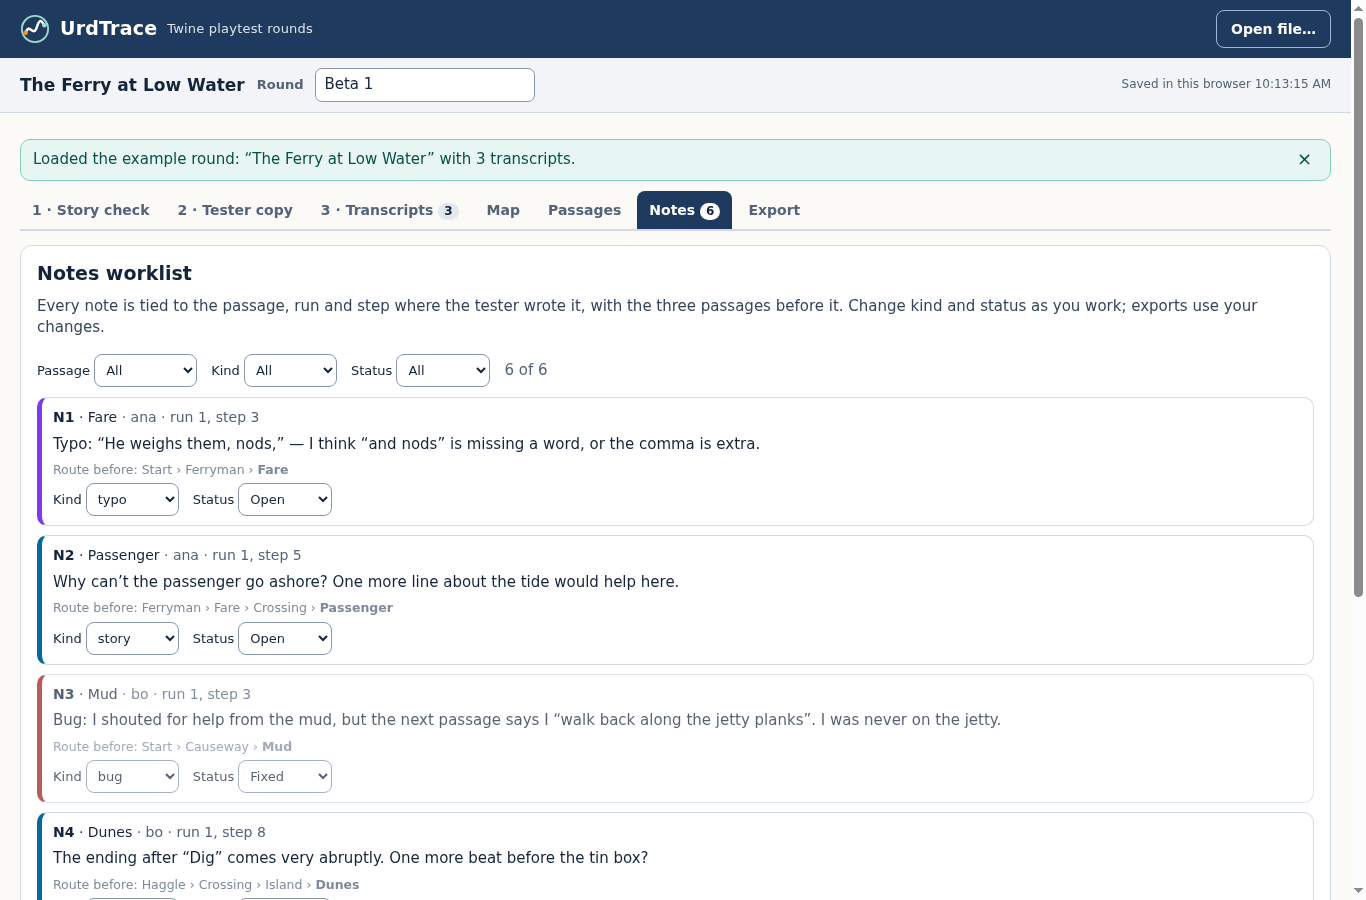Change Kind dropdown for note N2
This screenshot has height=900, width=1366.
132,638
